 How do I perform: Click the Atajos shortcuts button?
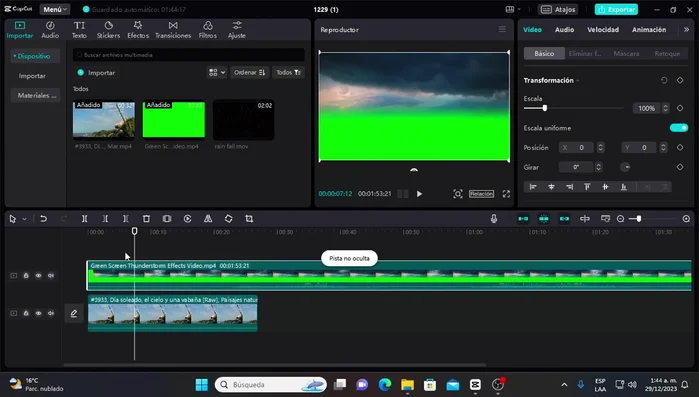(559, 9)
